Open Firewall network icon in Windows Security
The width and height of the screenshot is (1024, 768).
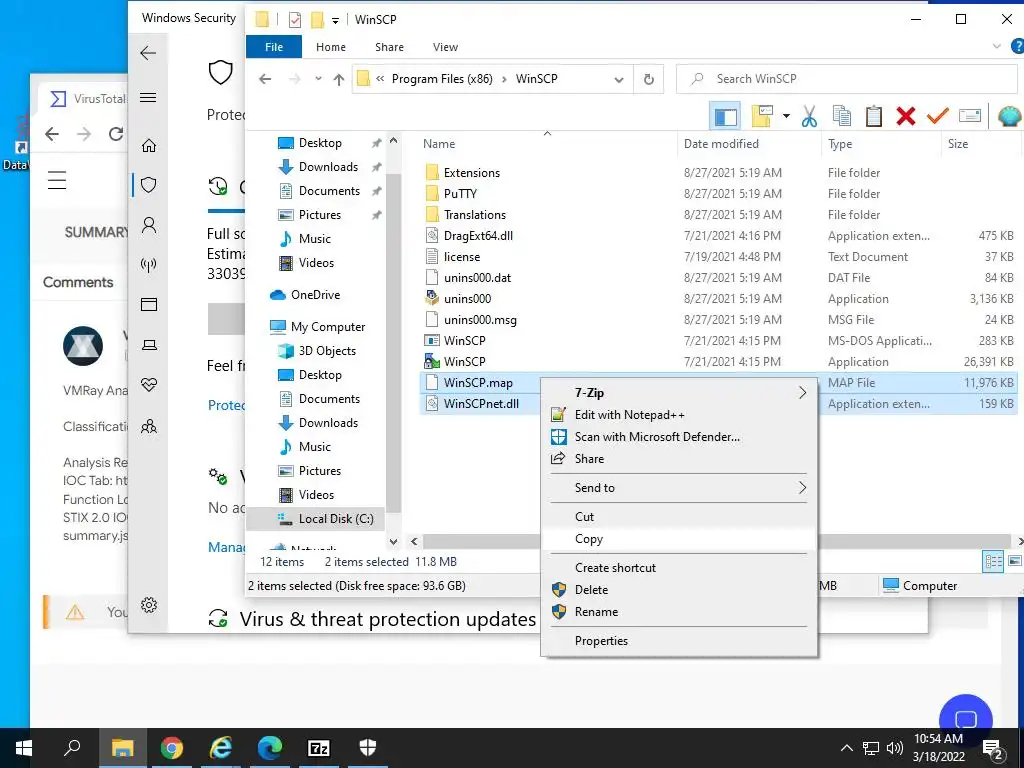tap(149, 264)
